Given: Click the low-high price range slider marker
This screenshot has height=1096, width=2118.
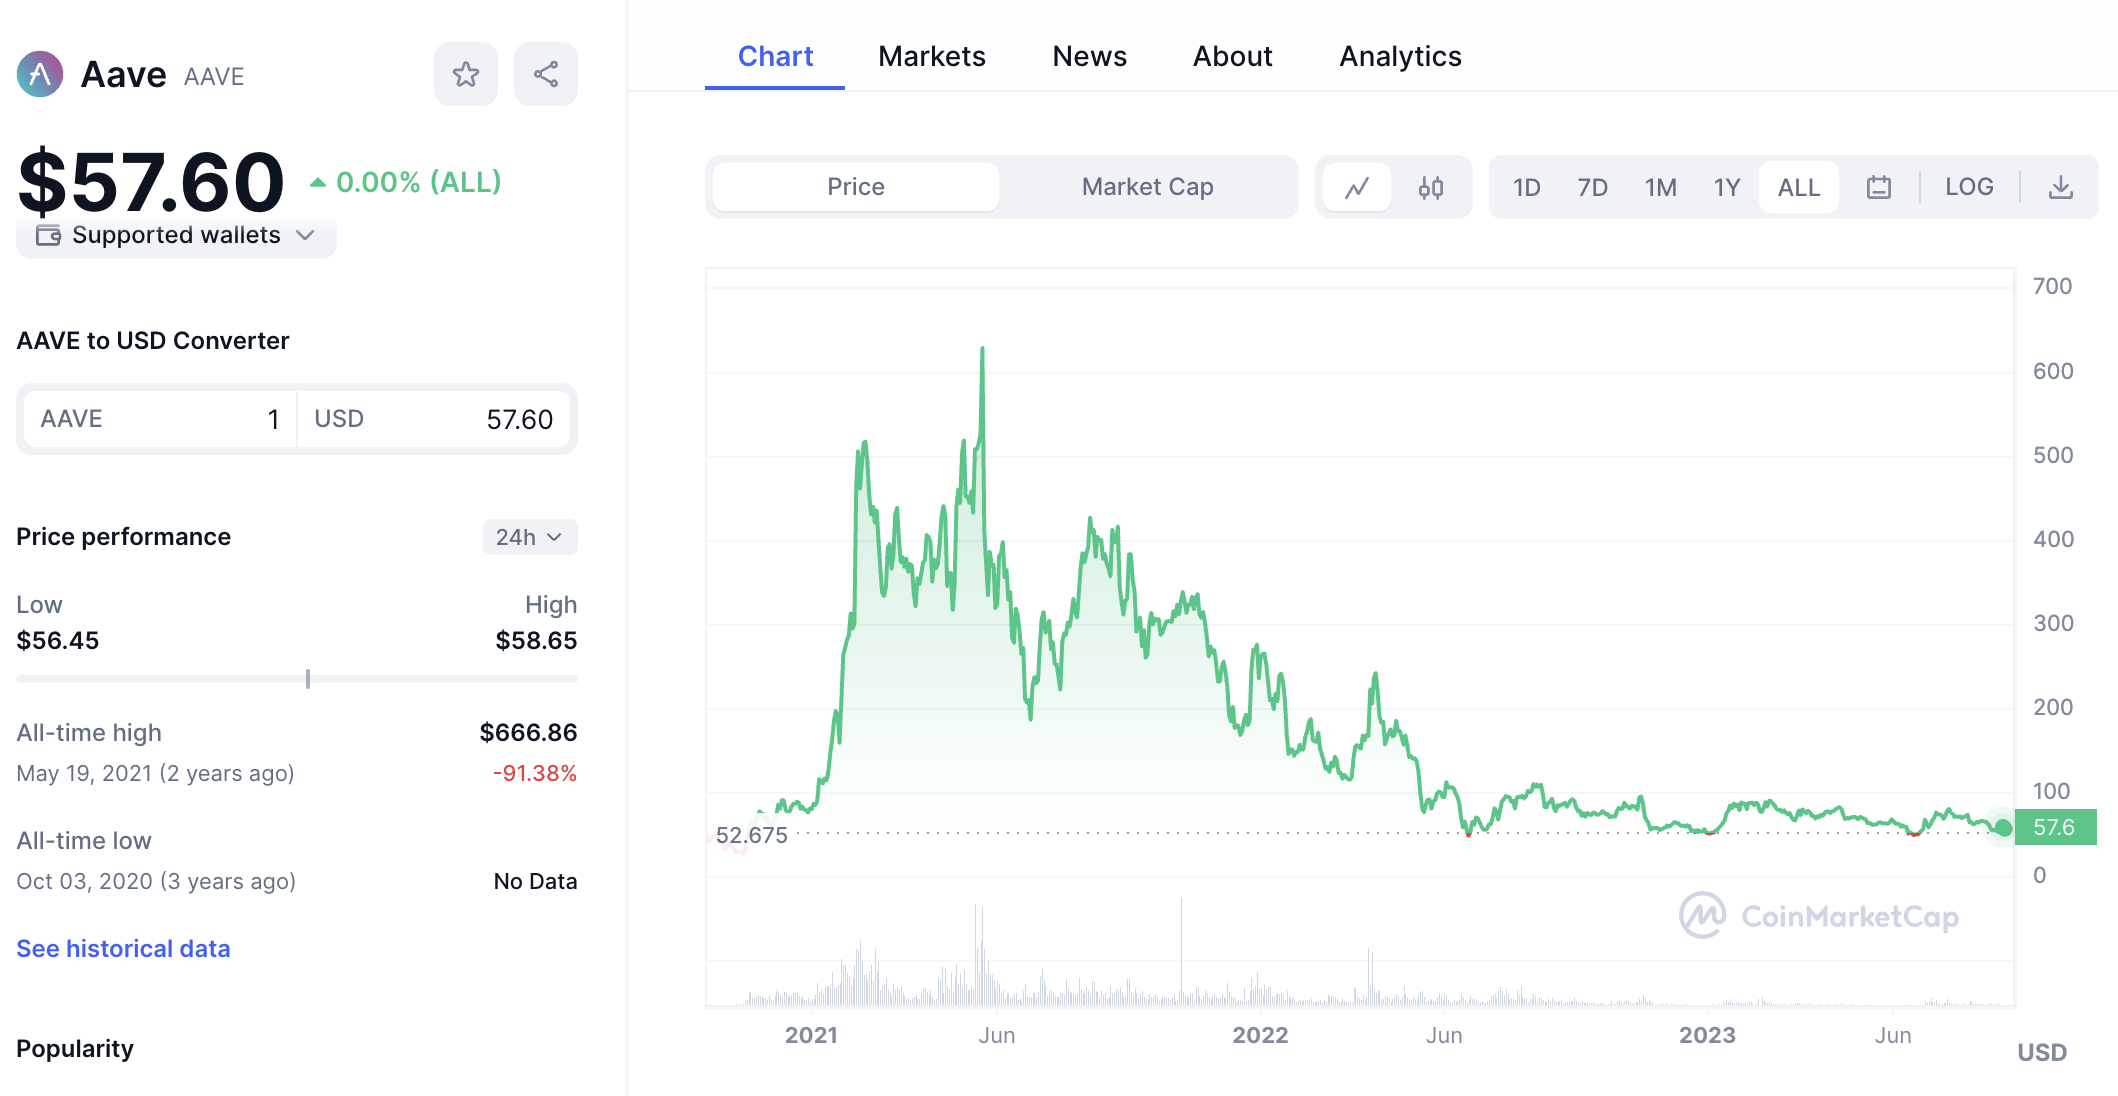Looking at the screenshot, I should [x=308, y=679].
